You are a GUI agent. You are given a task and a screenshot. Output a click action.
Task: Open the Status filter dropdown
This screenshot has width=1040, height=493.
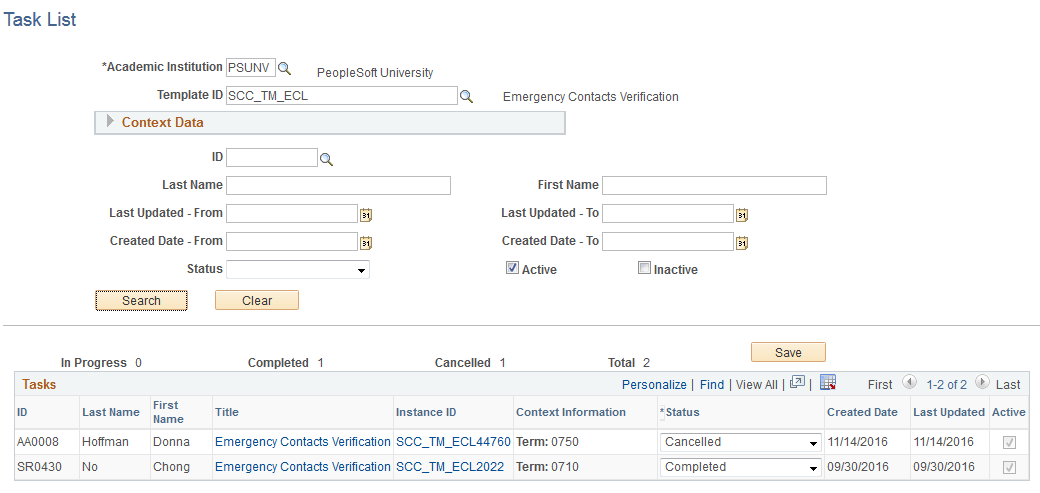(x=298, y=269)
